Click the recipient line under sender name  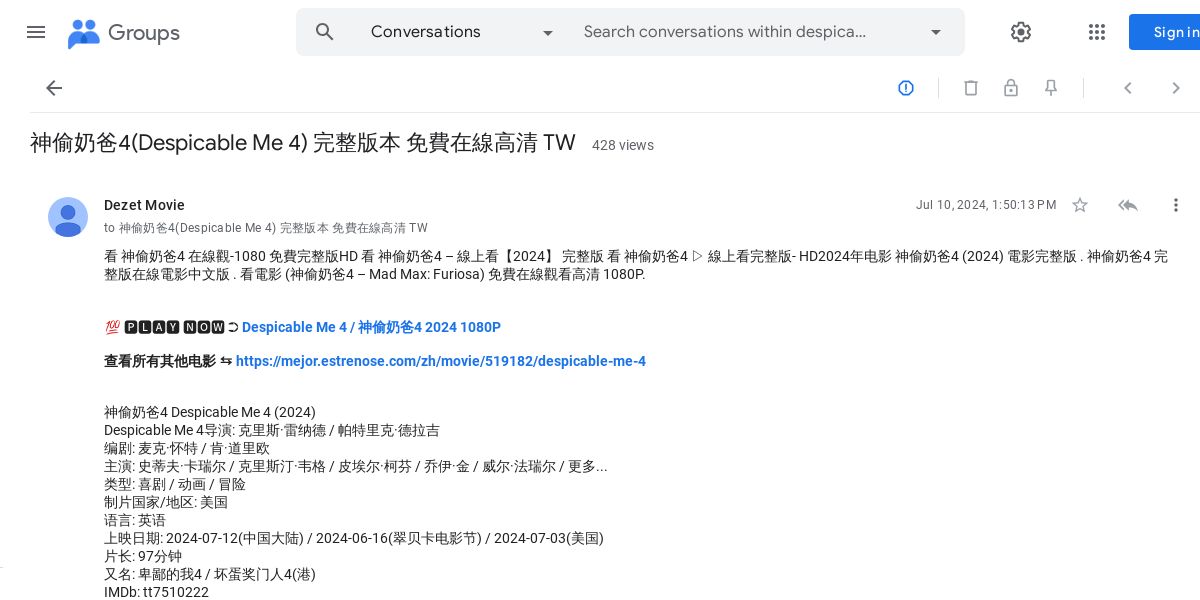[x=266, y=228]
